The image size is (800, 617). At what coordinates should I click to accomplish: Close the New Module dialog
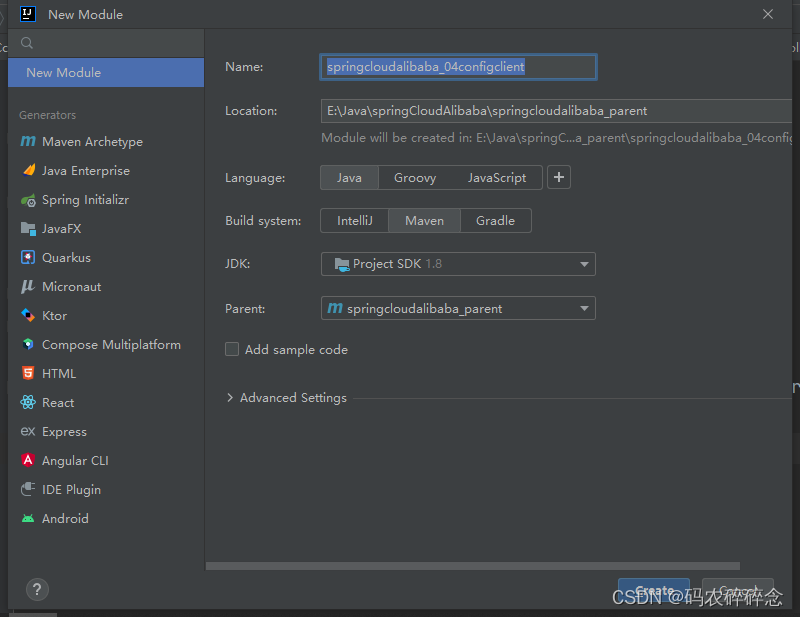tap(768, 14)
